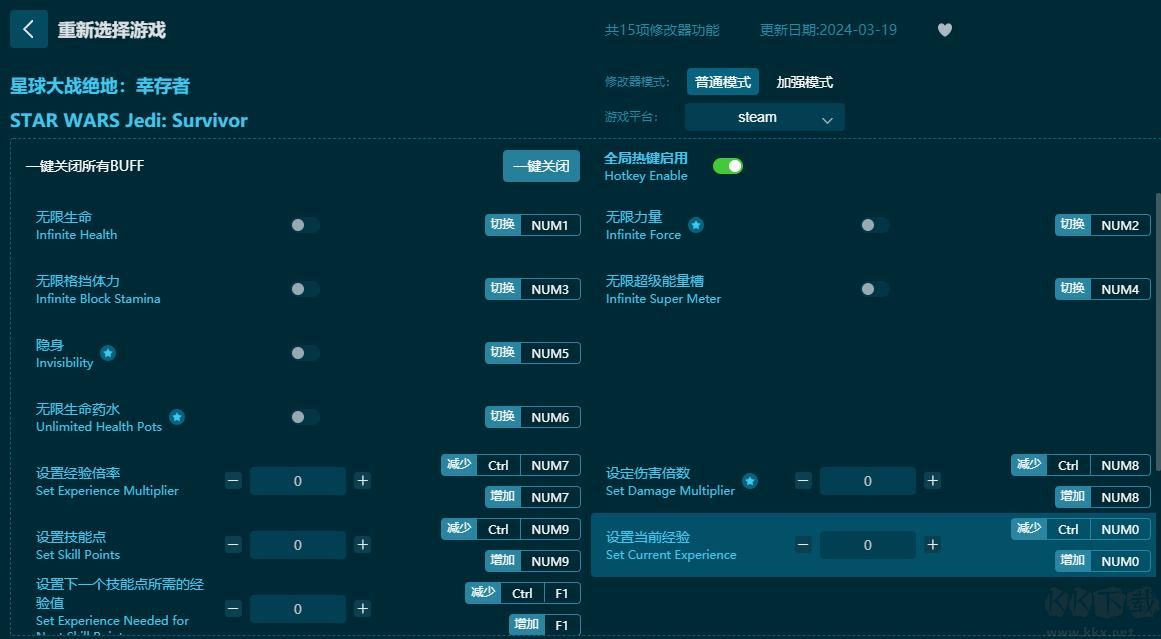Viewport: 1161px width, 639px height.
Task: Switch to 加强模式 trainer mode
Action: point(803,82)
